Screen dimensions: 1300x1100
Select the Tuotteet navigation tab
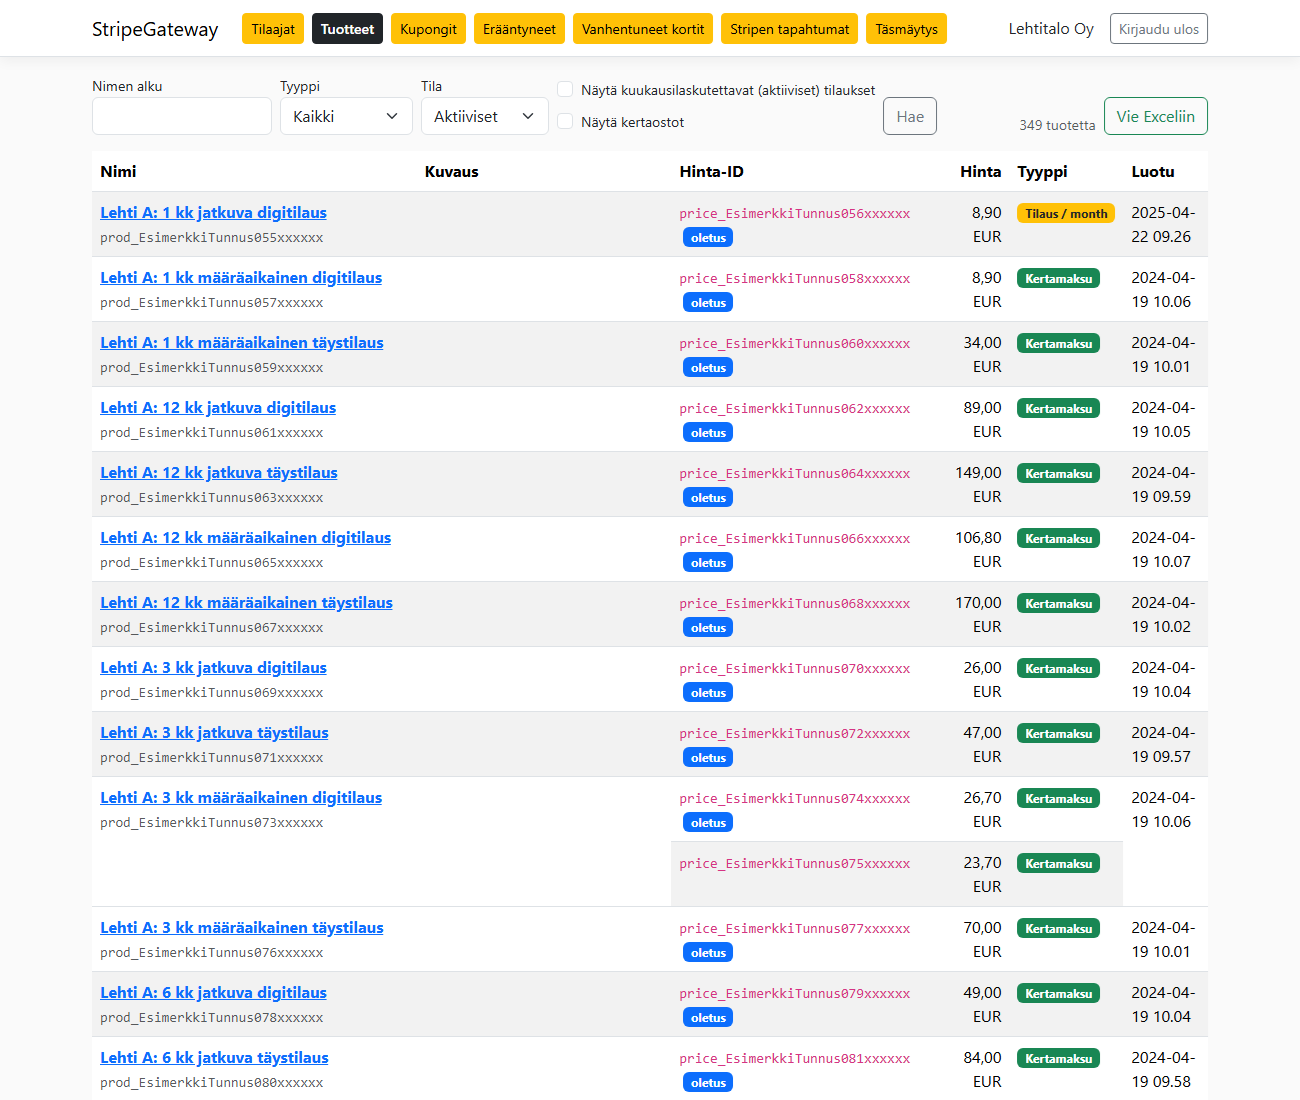(x=348, y=29)
